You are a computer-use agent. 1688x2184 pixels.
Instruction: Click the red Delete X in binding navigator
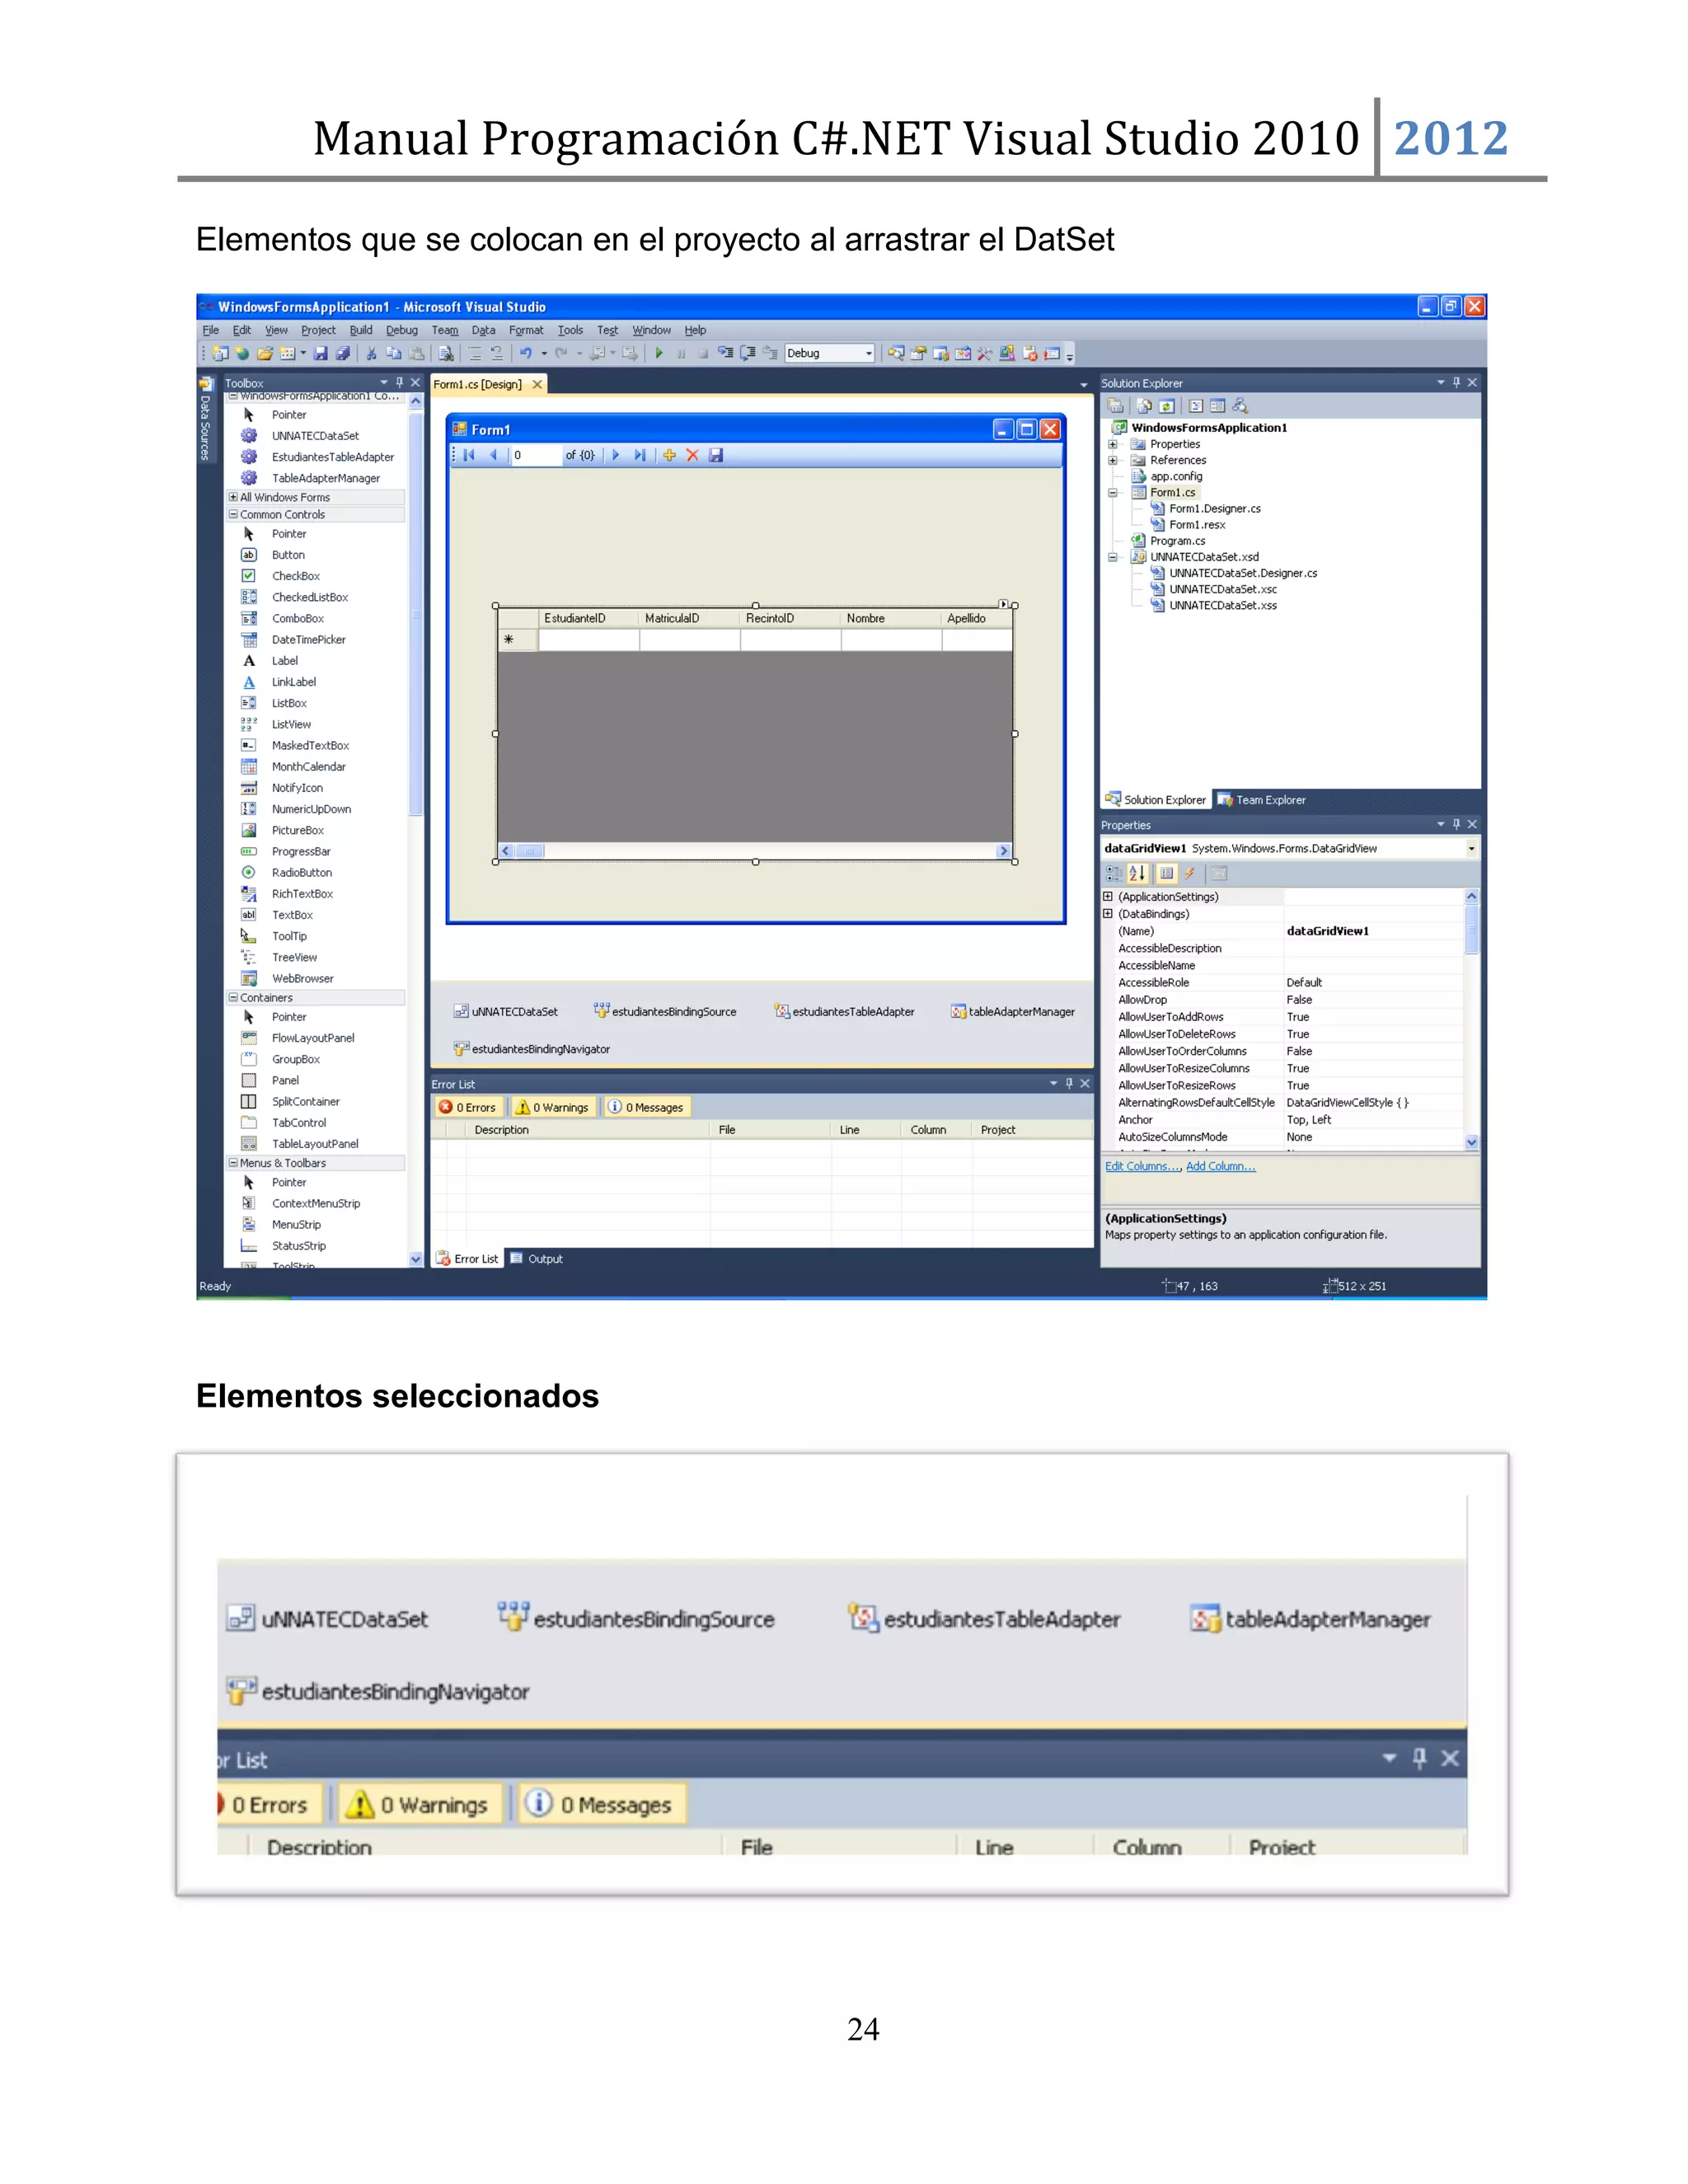pos(692,455)
